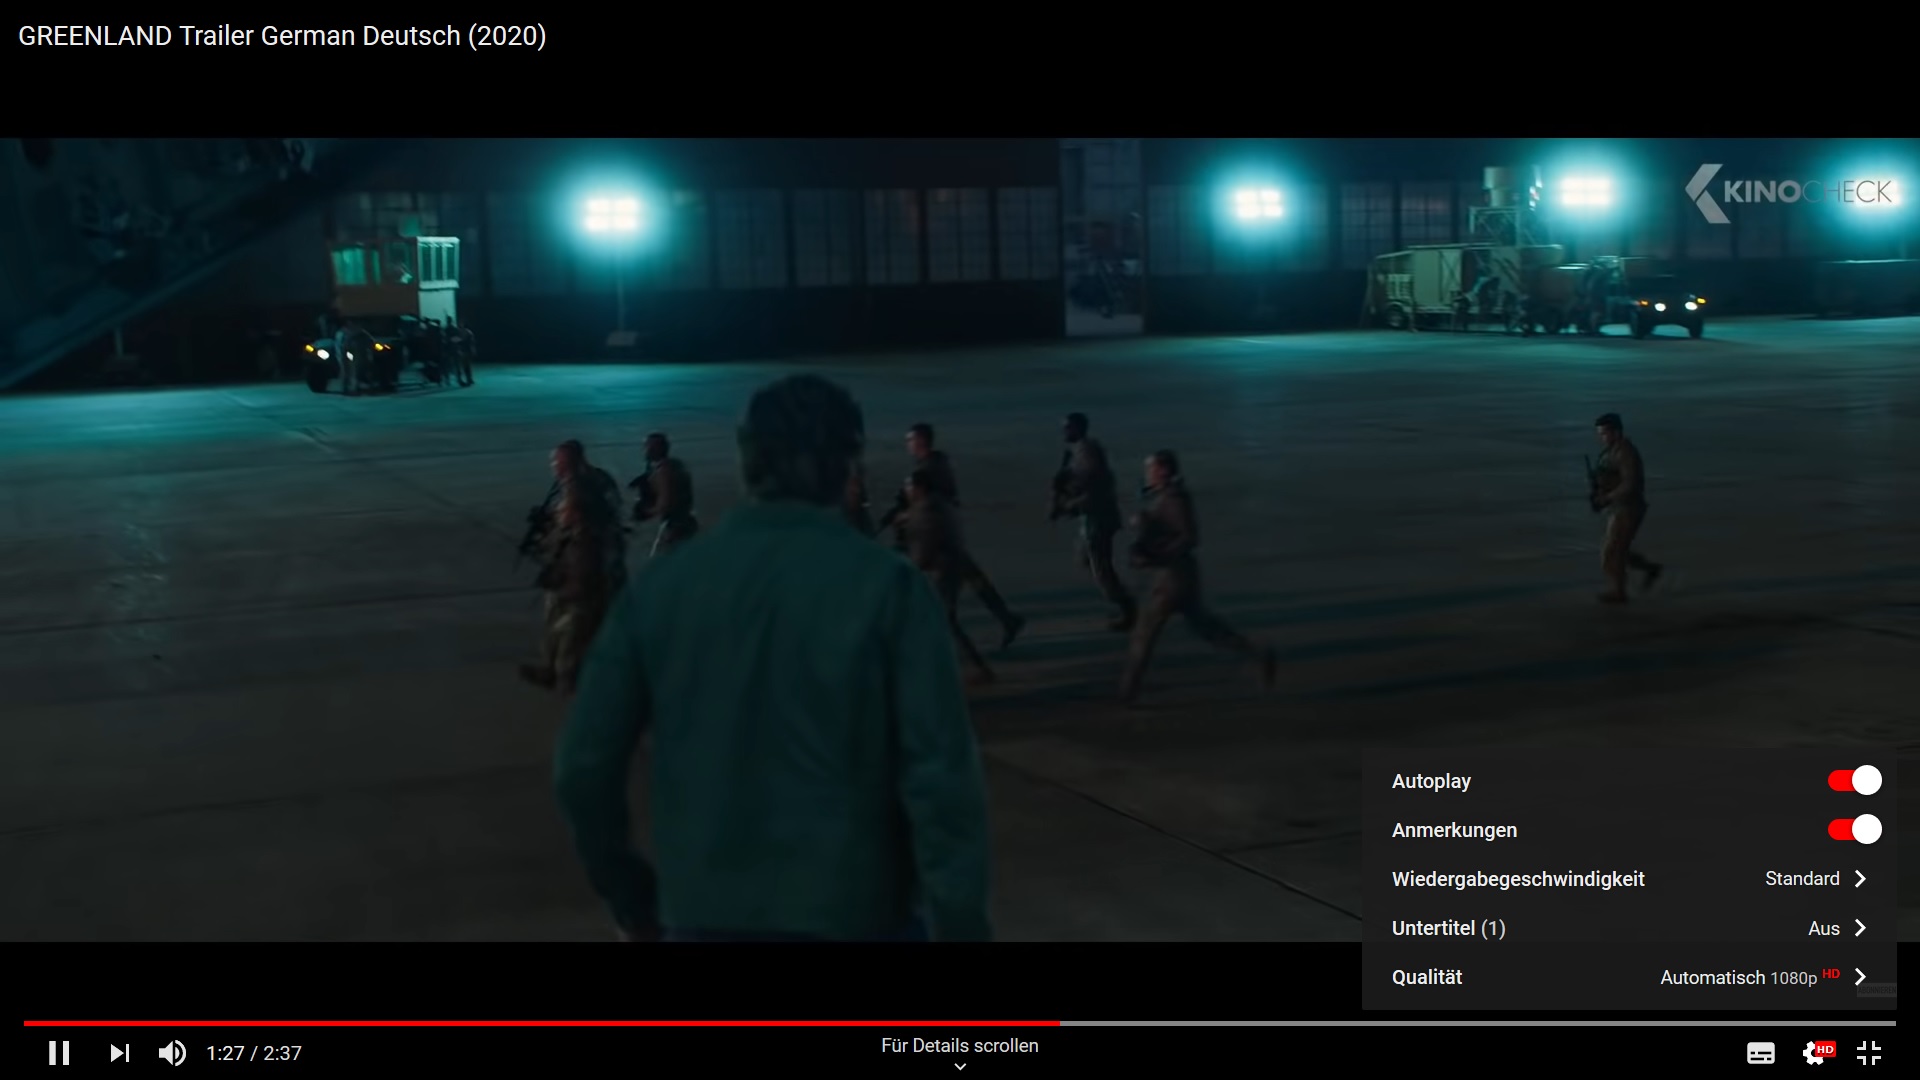Viewport: 1920px width, 1080px height.
Task: Expand Wiedergabegeschwindigkeit chevron arrow
Action: coord(1860,879)
